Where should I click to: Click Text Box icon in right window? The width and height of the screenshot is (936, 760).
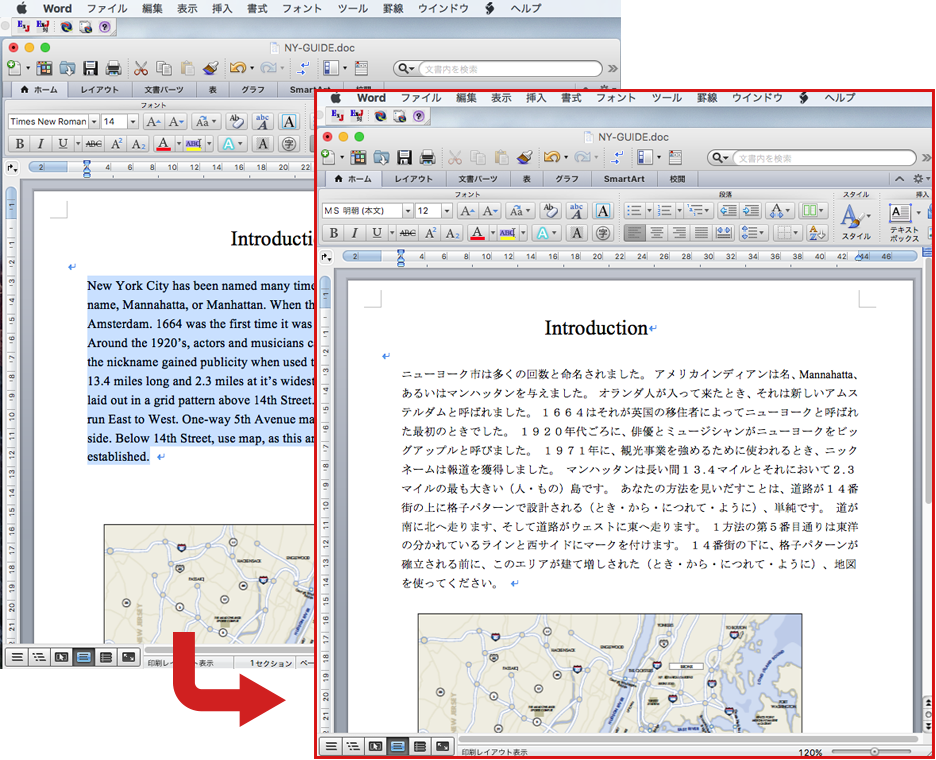900,213
